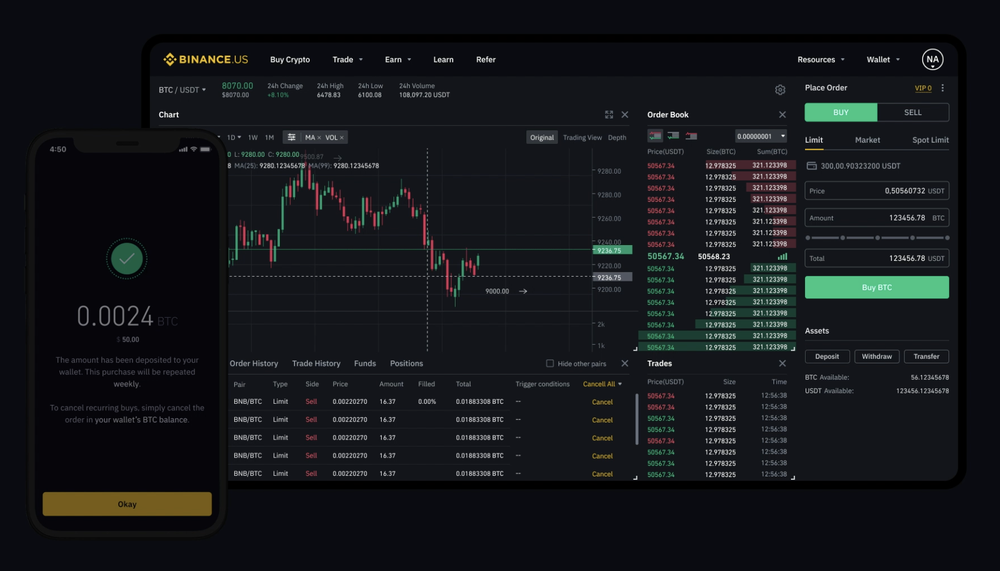Click the order table resize corner handle
The height and width of the screenshot is (571, 1000).
[x=635, y=477]
